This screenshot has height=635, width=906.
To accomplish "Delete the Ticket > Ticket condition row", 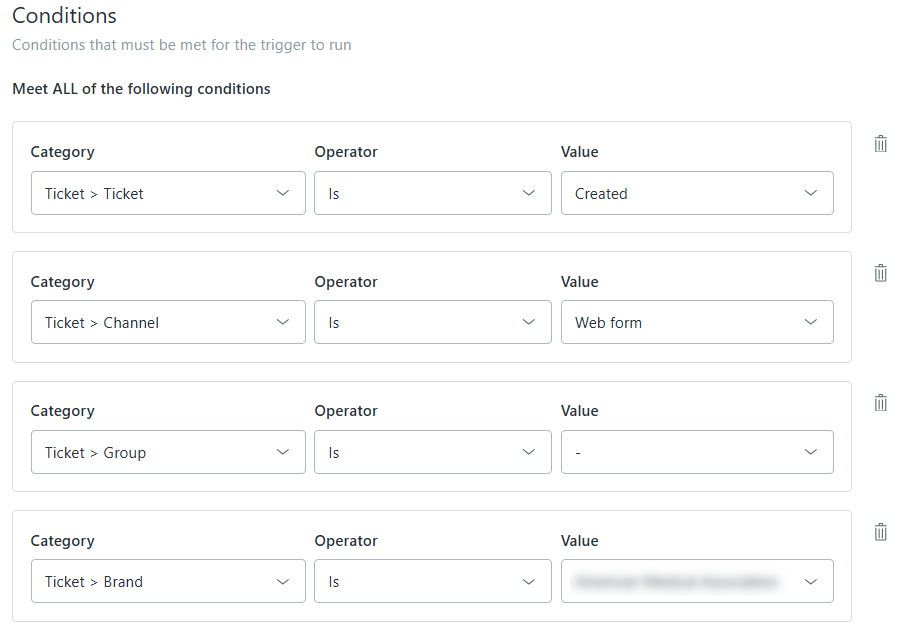I will [x=880, y=144].
